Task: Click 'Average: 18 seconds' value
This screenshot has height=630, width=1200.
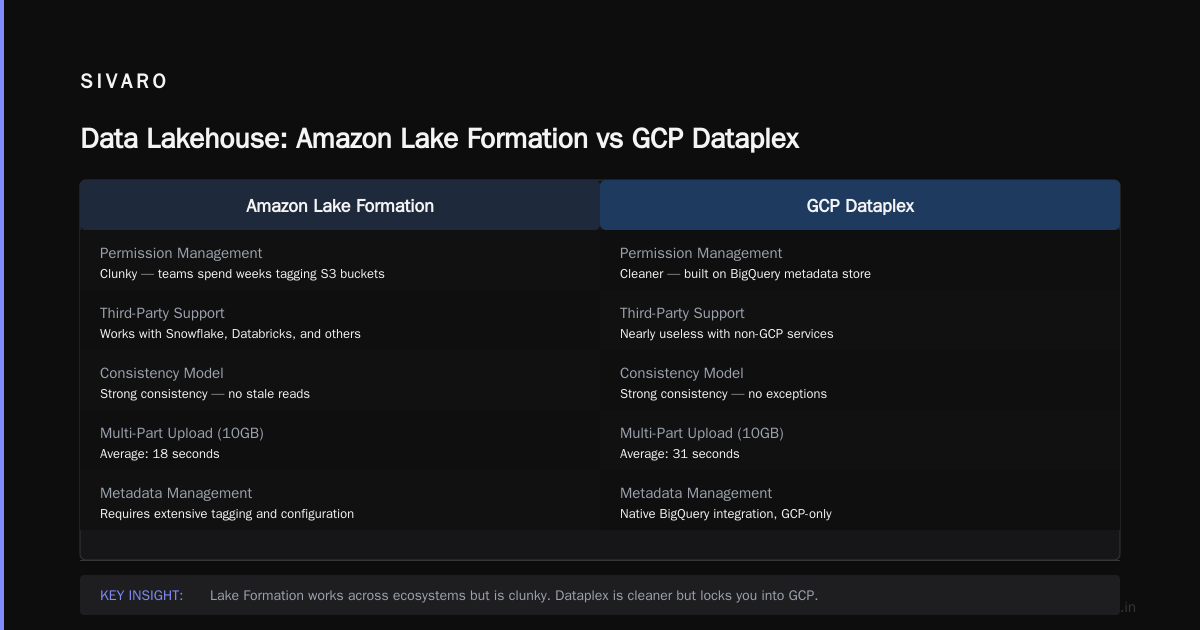Action: (160, 454)
